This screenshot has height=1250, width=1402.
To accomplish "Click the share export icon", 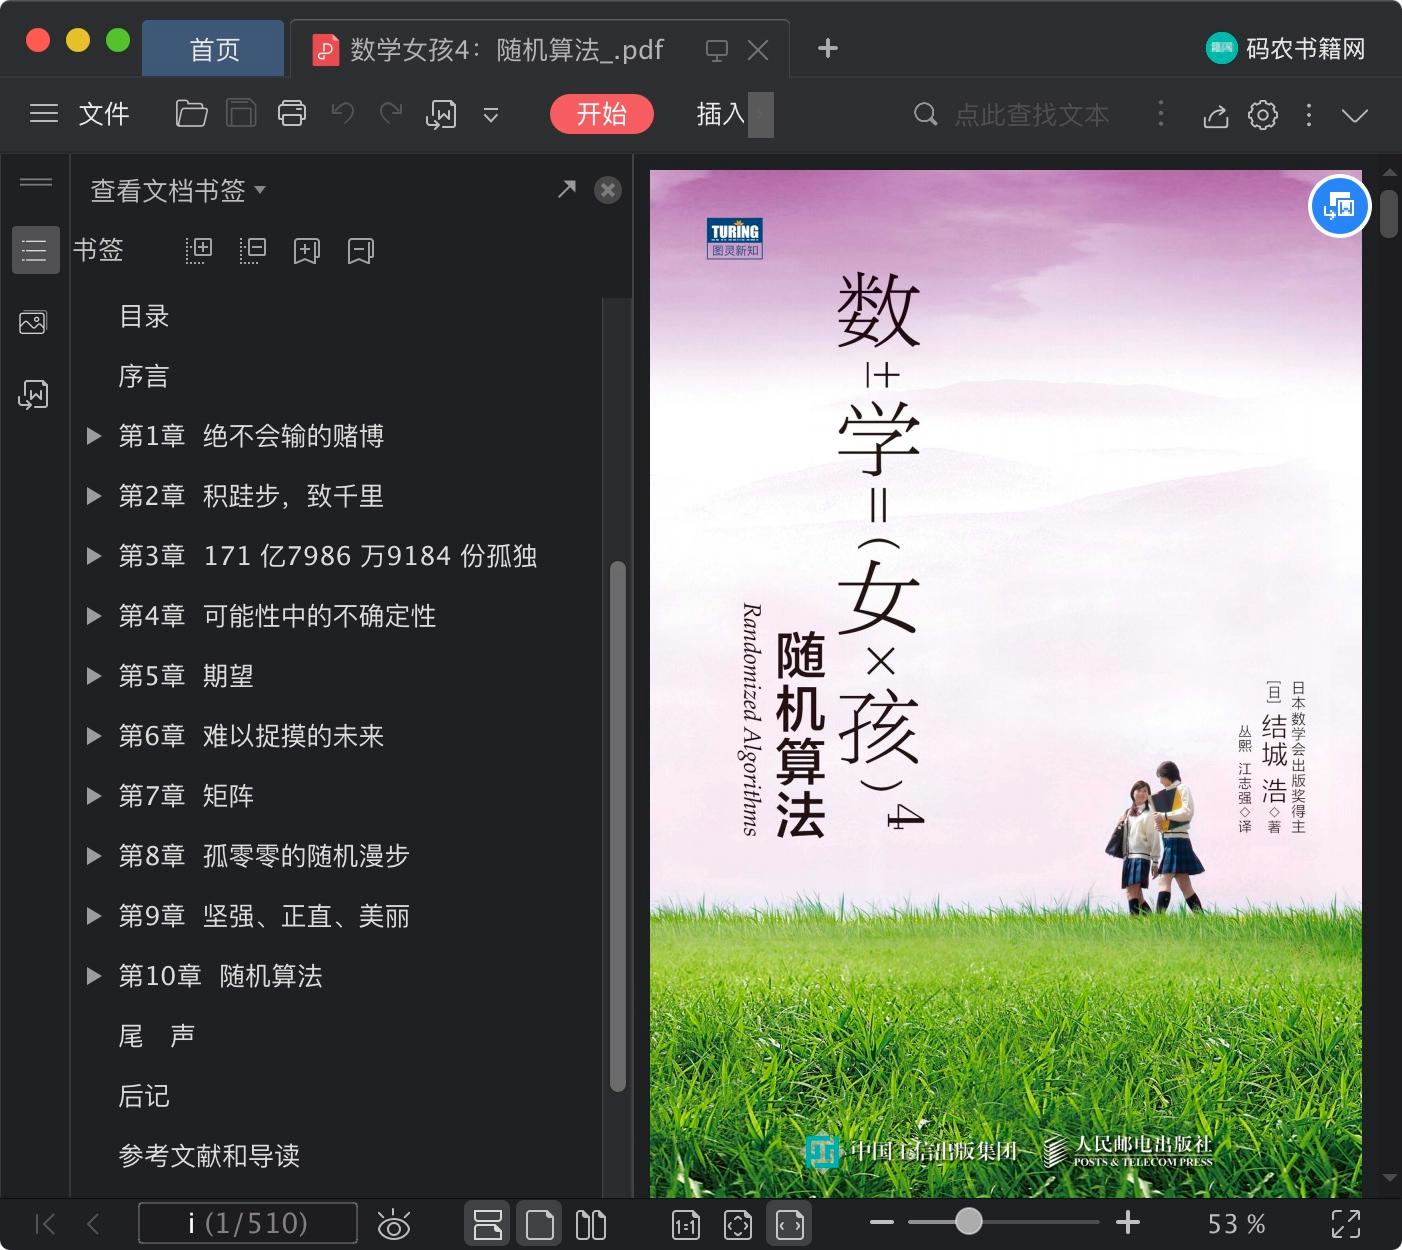I will point(1215,115).
